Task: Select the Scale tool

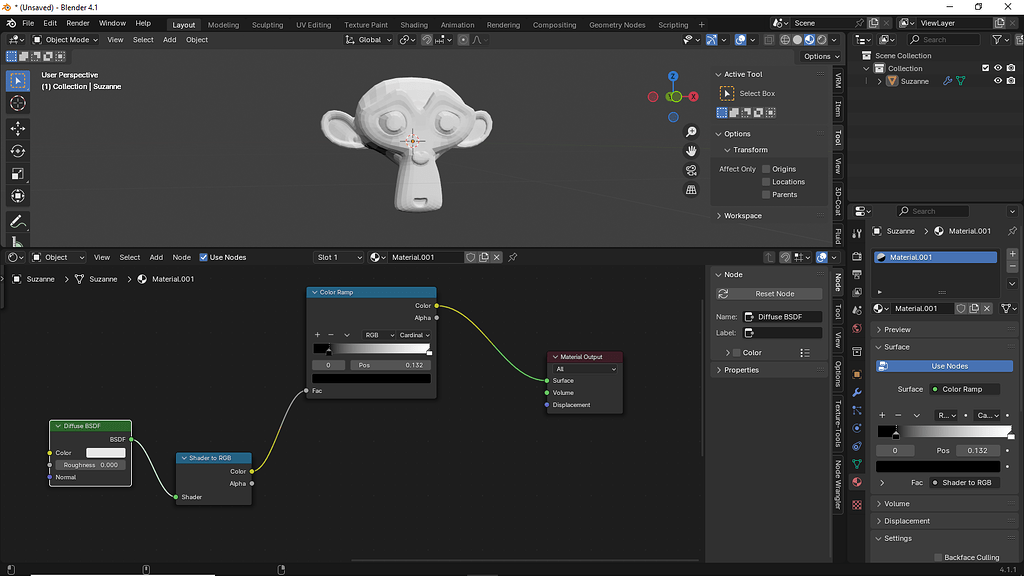Action: [x=18, y=174]
